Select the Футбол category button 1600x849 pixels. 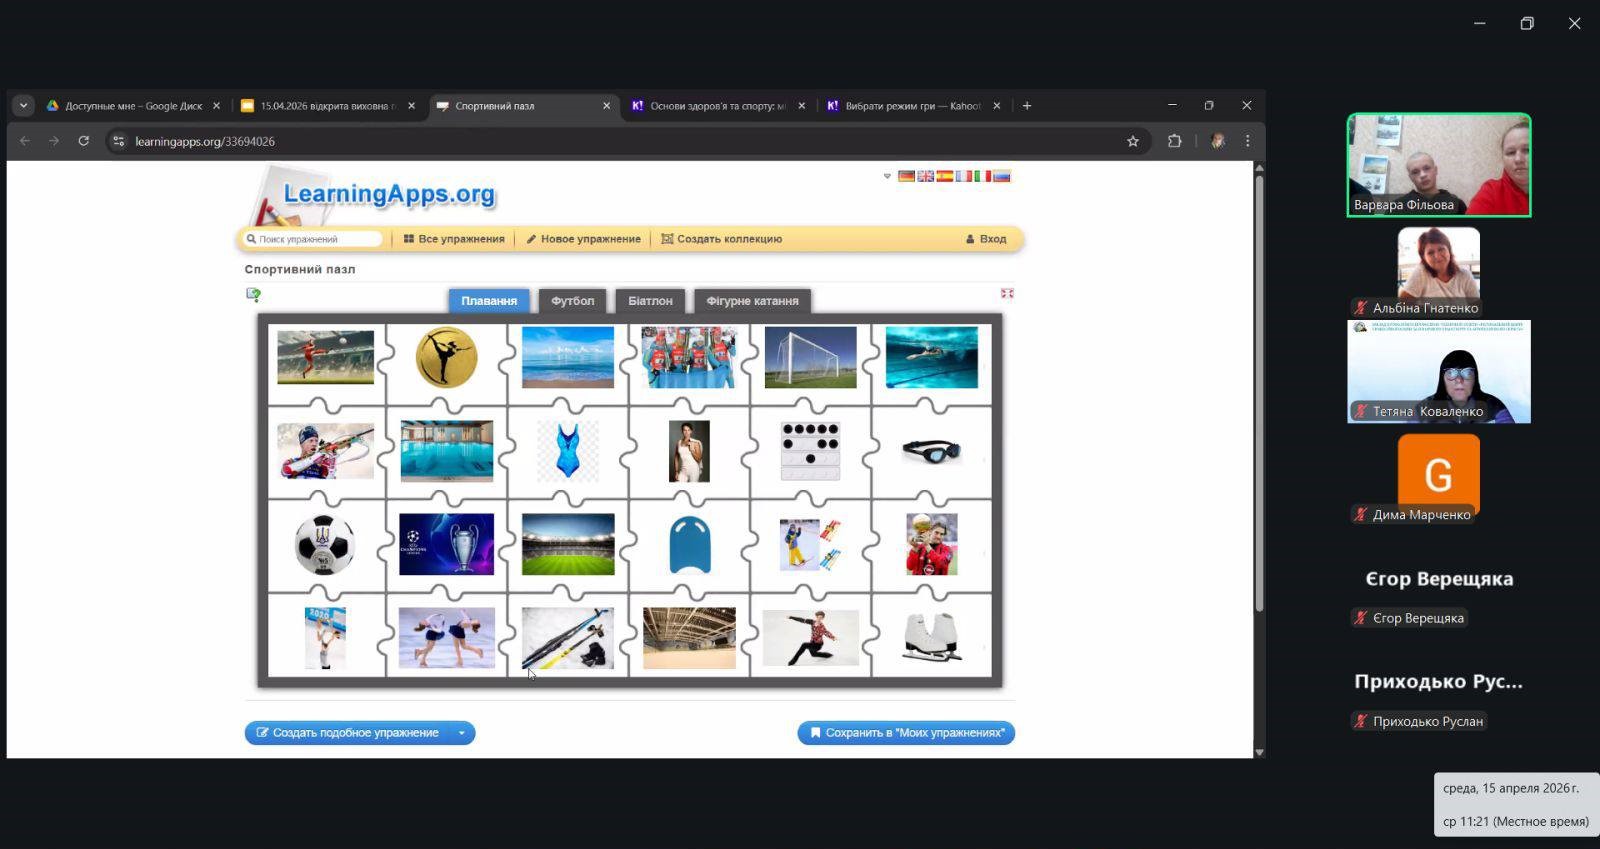coord(572,301)
